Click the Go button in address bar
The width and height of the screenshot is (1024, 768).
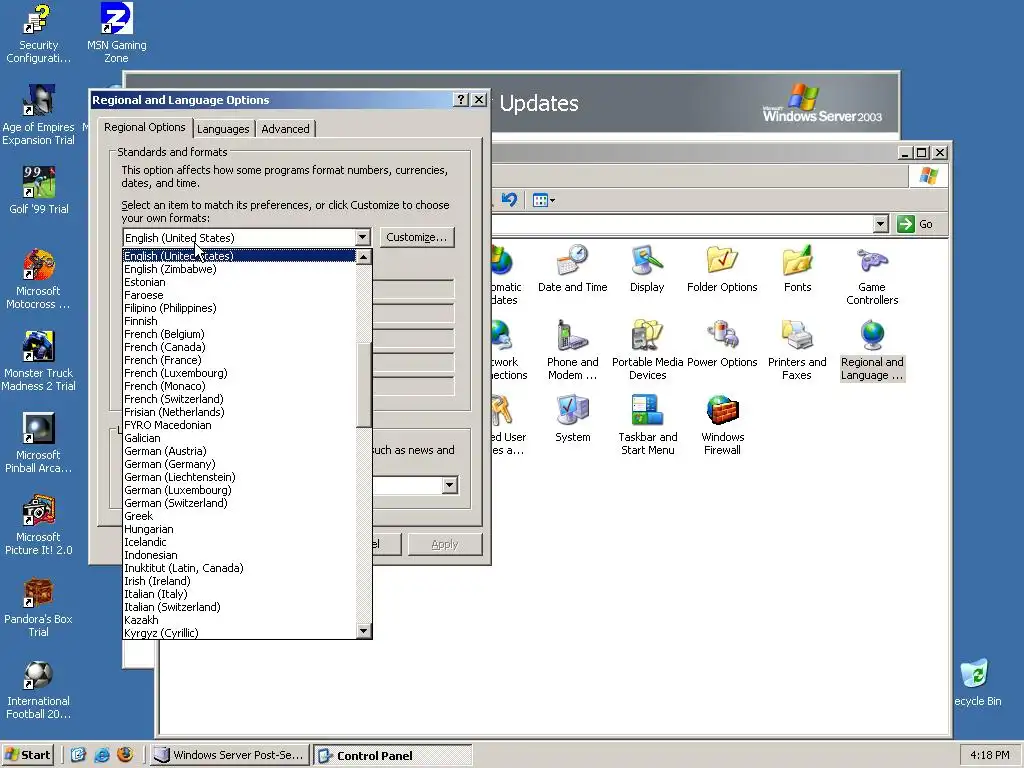pos(916,224)
